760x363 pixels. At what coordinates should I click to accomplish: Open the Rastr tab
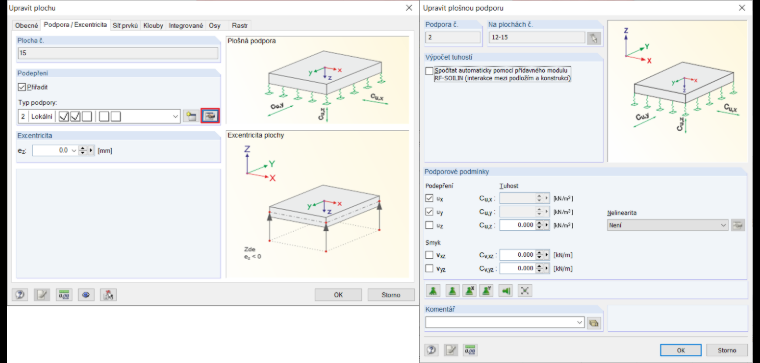coord(239,26)
